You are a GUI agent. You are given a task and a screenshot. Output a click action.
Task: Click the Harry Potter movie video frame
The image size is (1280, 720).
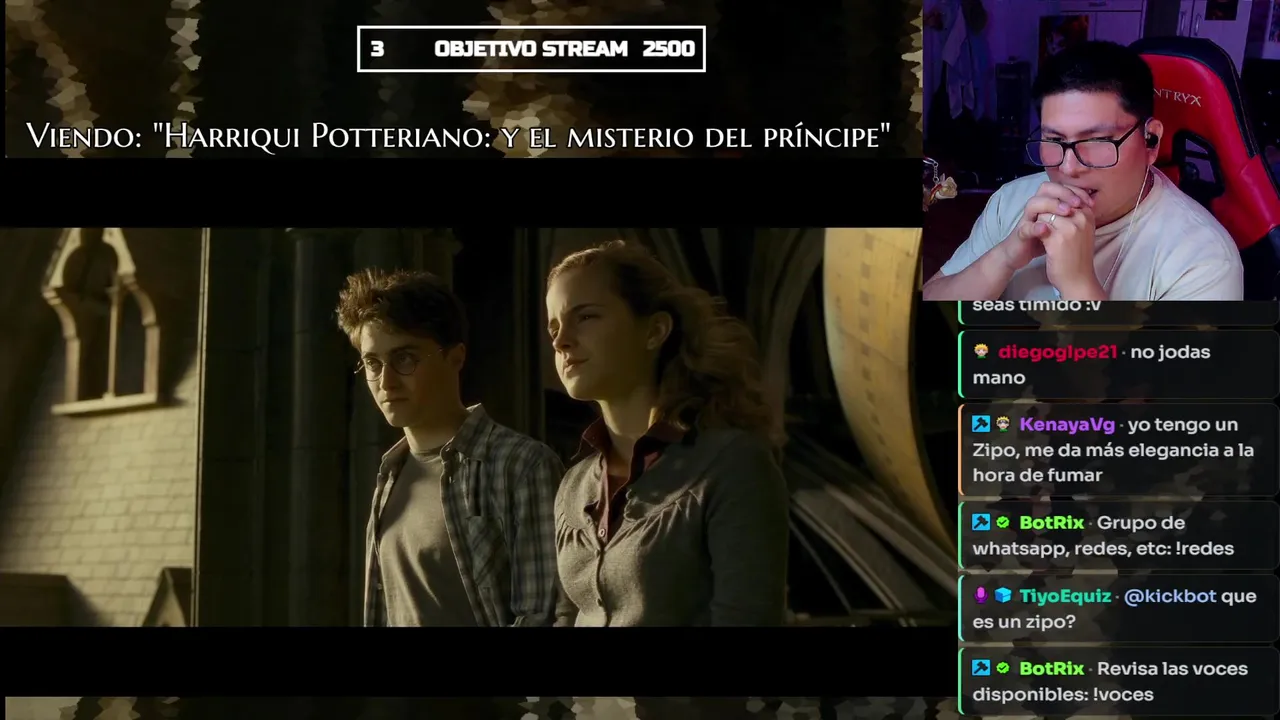tap(461, 427)
